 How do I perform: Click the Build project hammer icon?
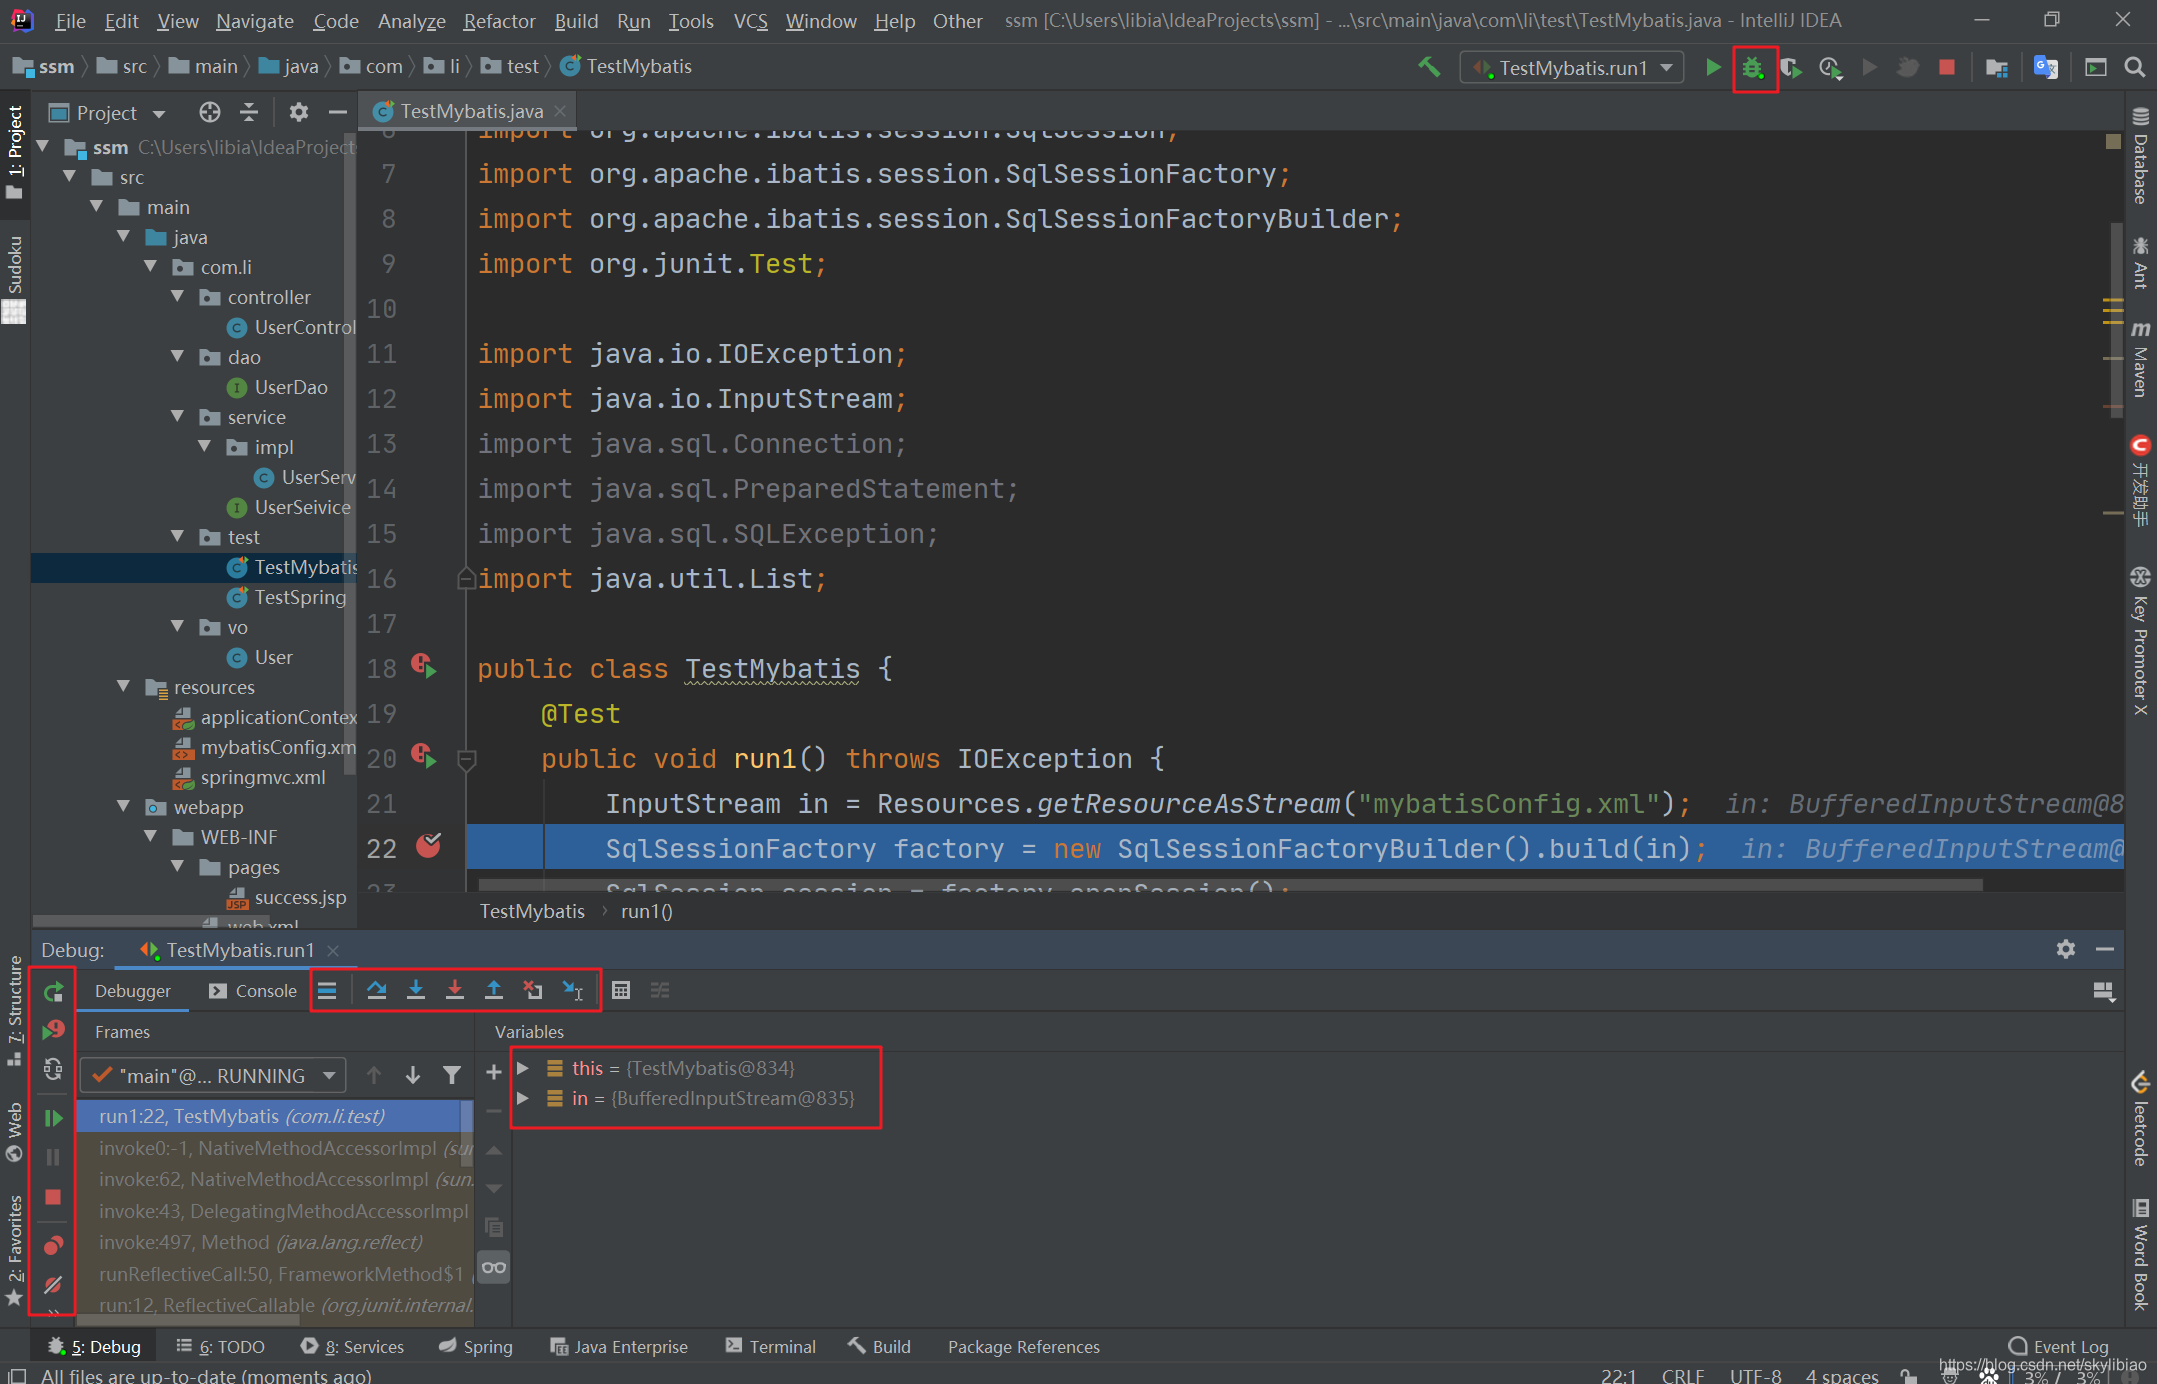(1429, 68)
